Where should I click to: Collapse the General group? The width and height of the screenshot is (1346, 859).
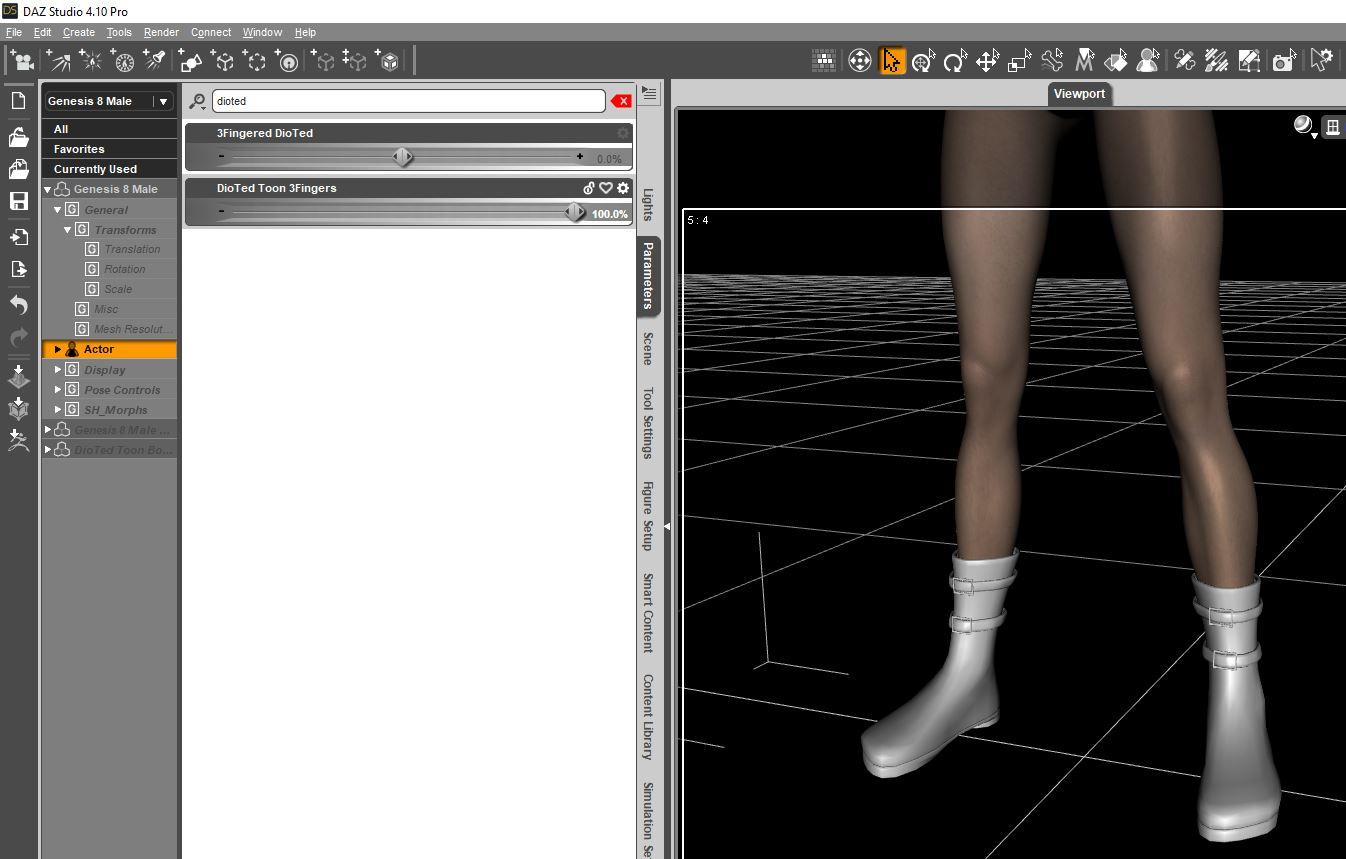tap(58, 210)
